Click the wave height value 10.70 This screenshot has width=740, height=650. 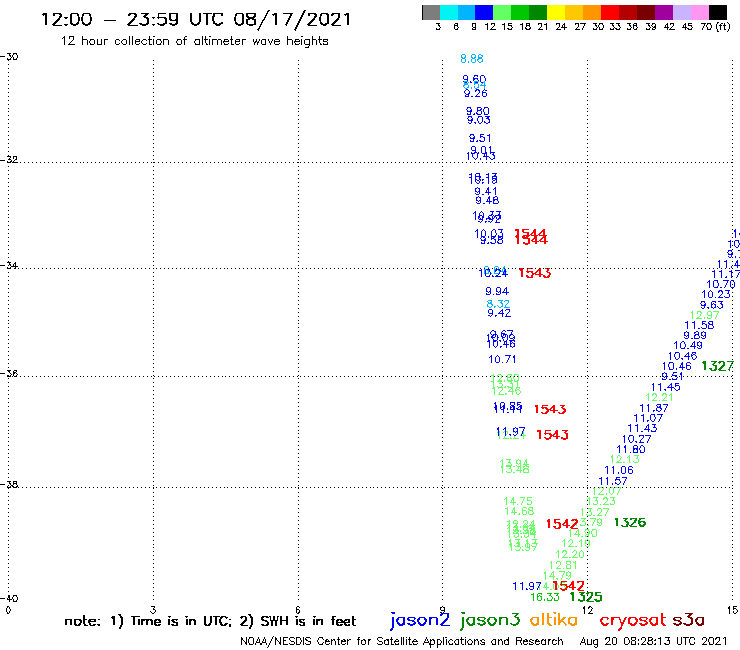point(721,284)
